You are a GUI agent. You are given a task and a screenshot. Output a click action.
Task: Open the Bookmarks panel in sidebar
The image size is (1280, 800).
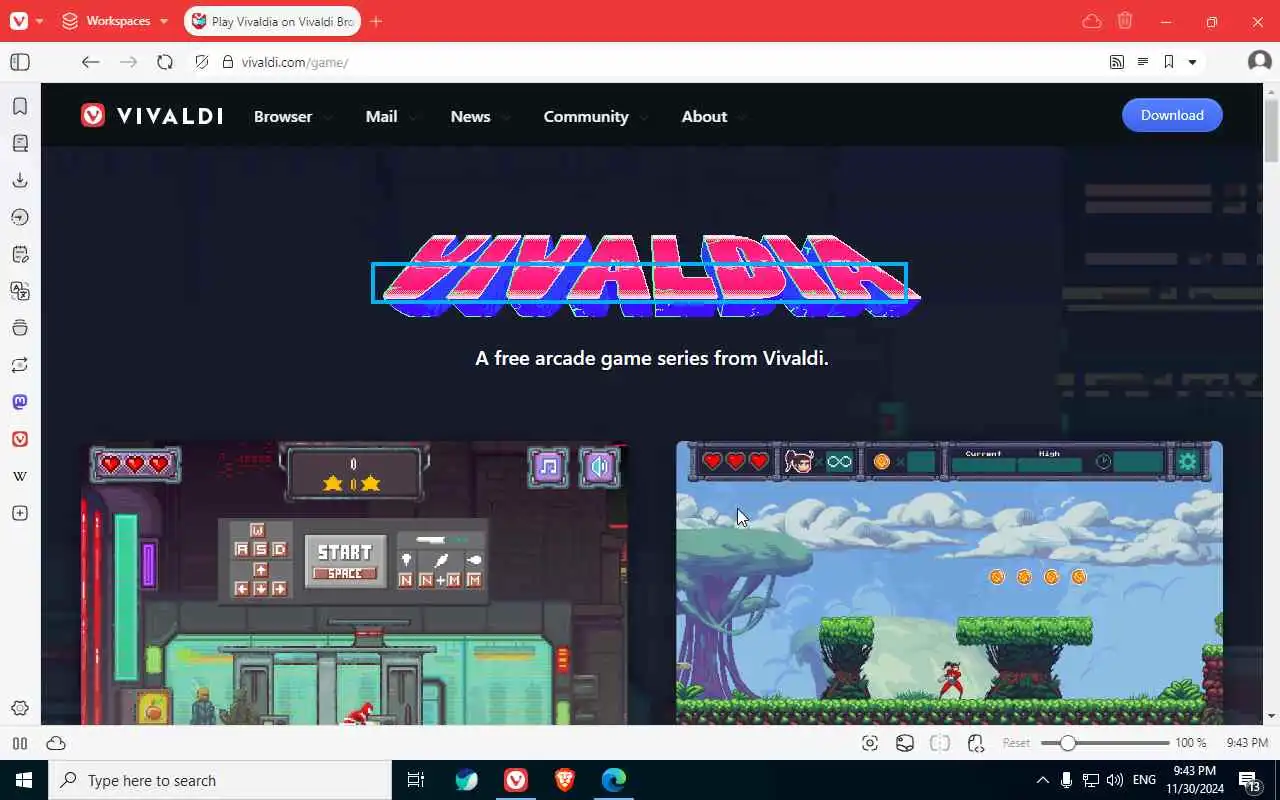click(20, 106)
